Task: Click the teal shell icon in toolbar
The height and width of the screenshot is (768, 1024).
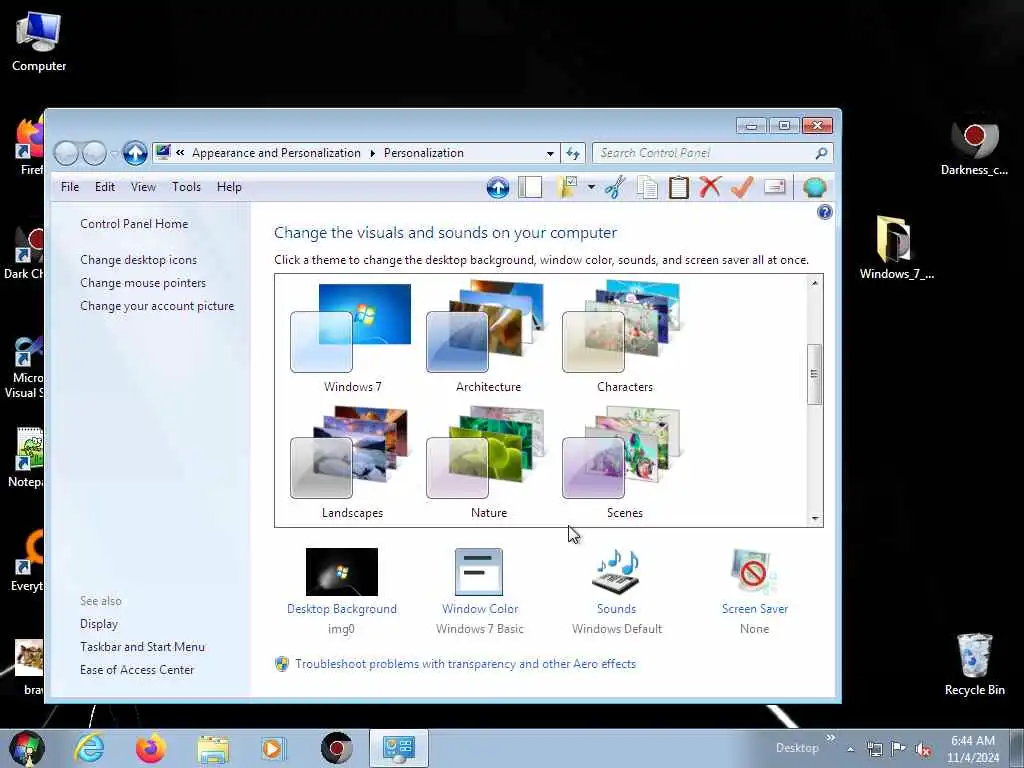Action: [x=814, y=187]
